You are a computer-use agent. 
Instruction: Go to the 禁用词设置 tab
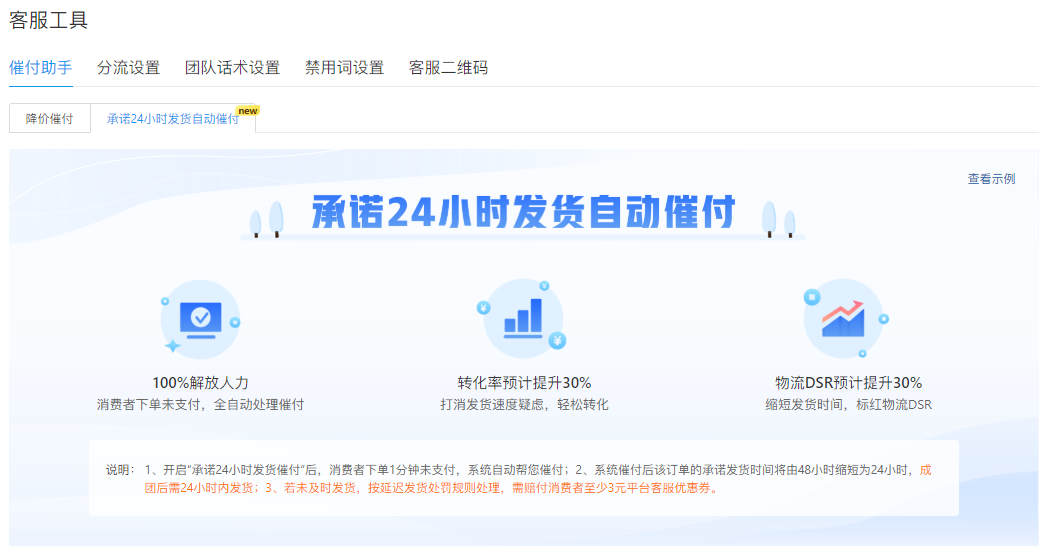[345, 68]
